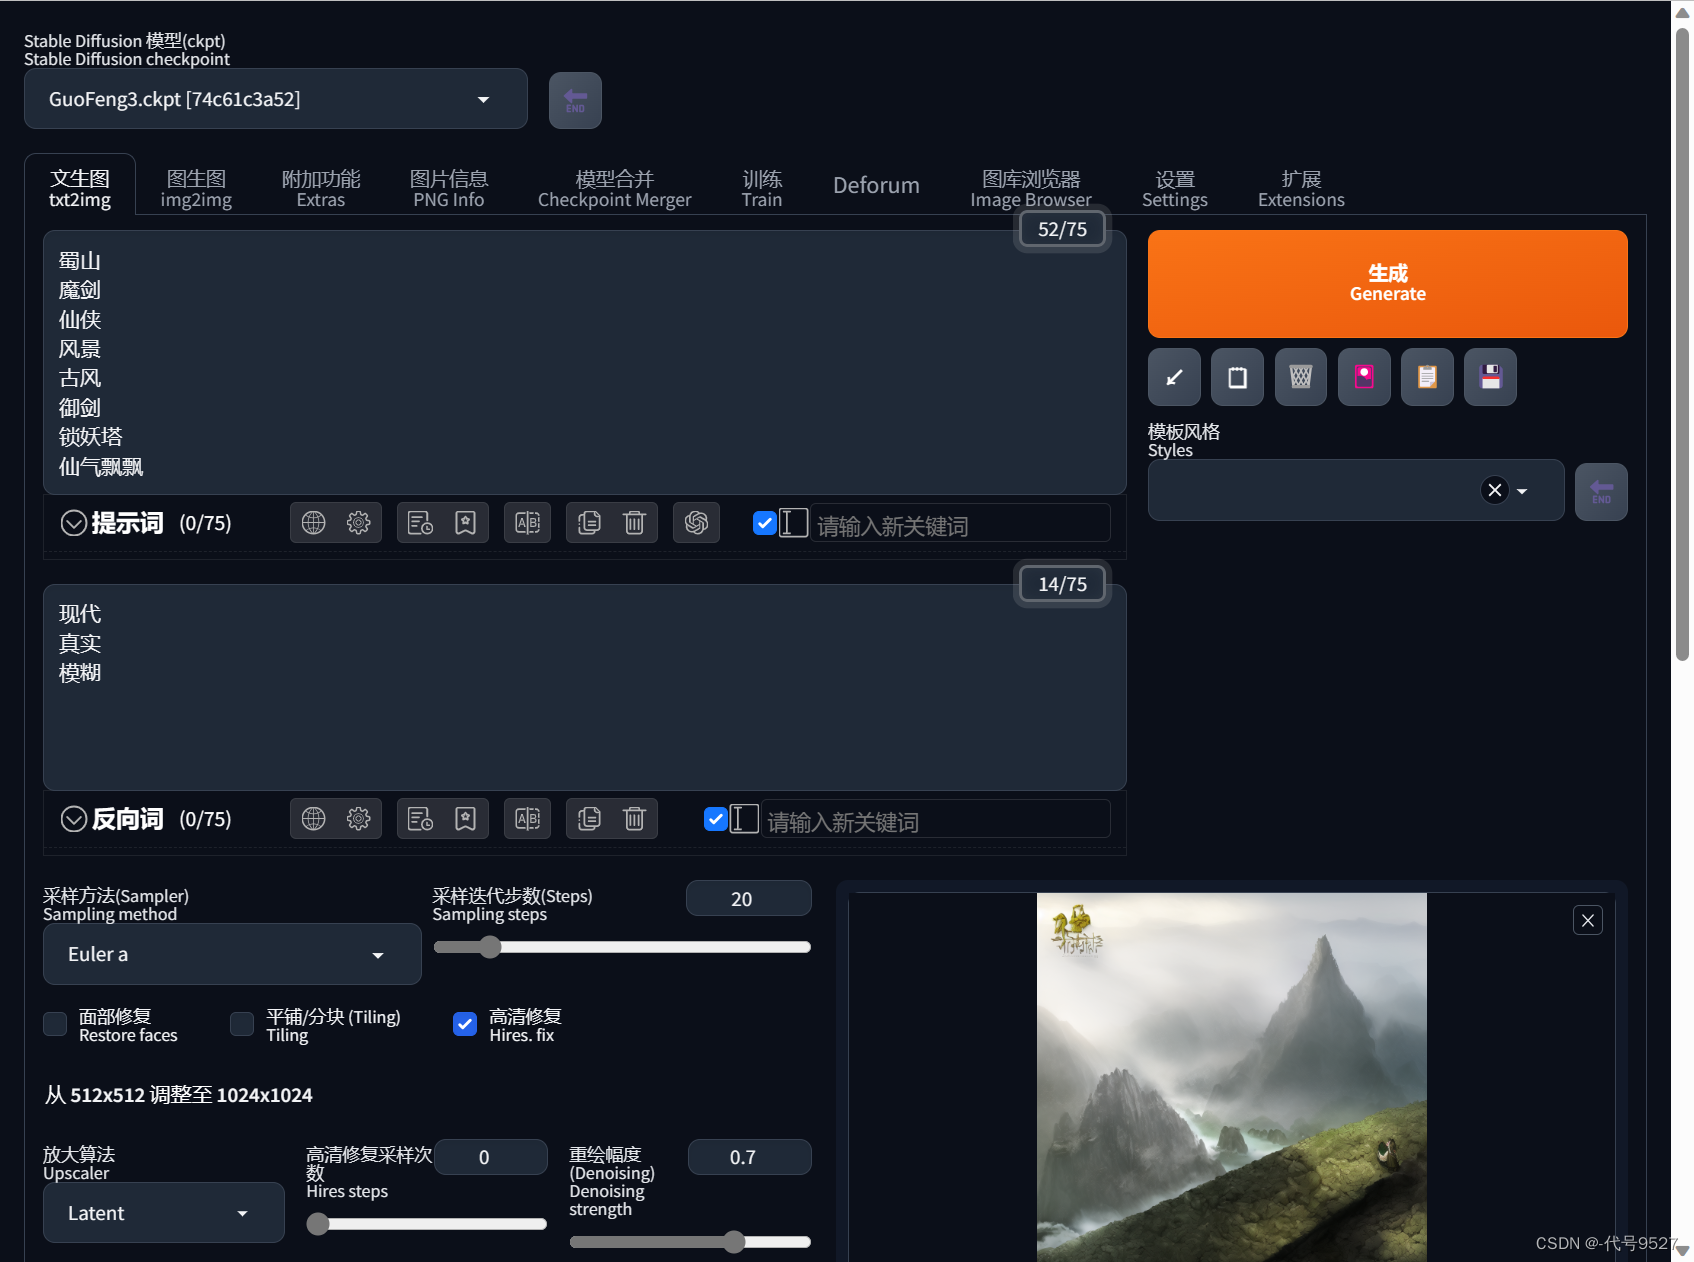Image resolution: width=1694 pixels, height=1262 pixels.
Task: Open the Checkpoint Merger tab
Action: [x=614, y=188]
